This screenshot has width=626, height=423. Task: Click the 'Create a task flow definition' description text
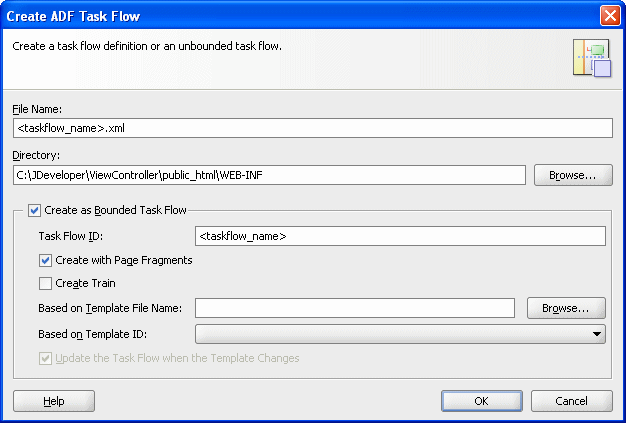click(147, 46)
